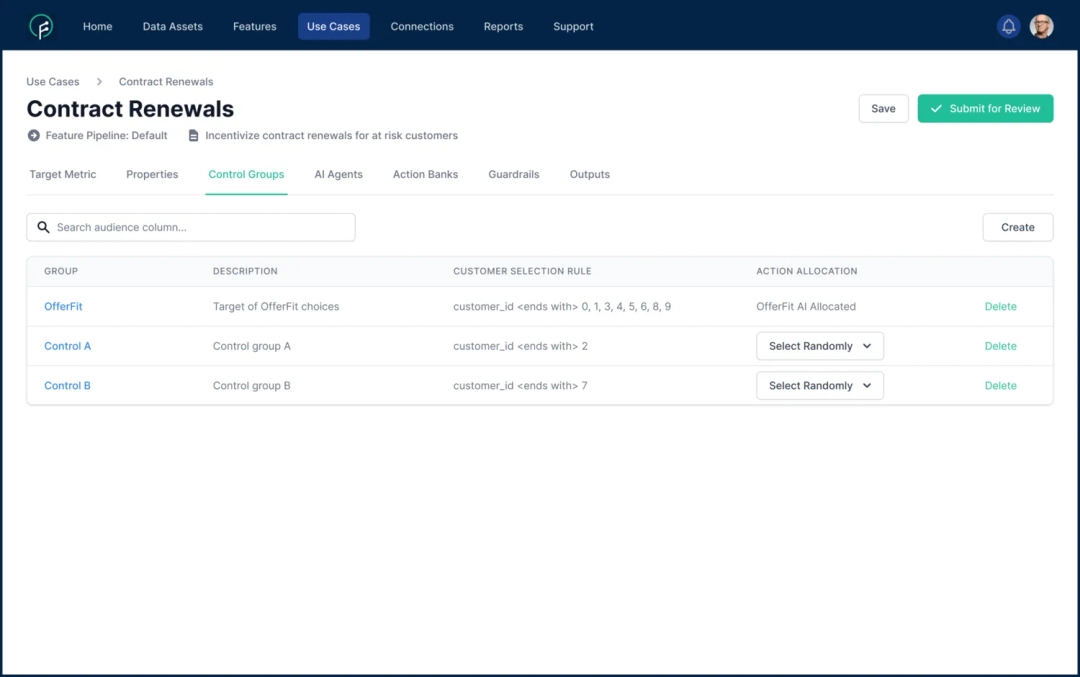The width and height of the screenshot is (1080, 677).
Task: Click the 'customer_id <ends with> 7' rule
Action: click(x=520, y=386)
